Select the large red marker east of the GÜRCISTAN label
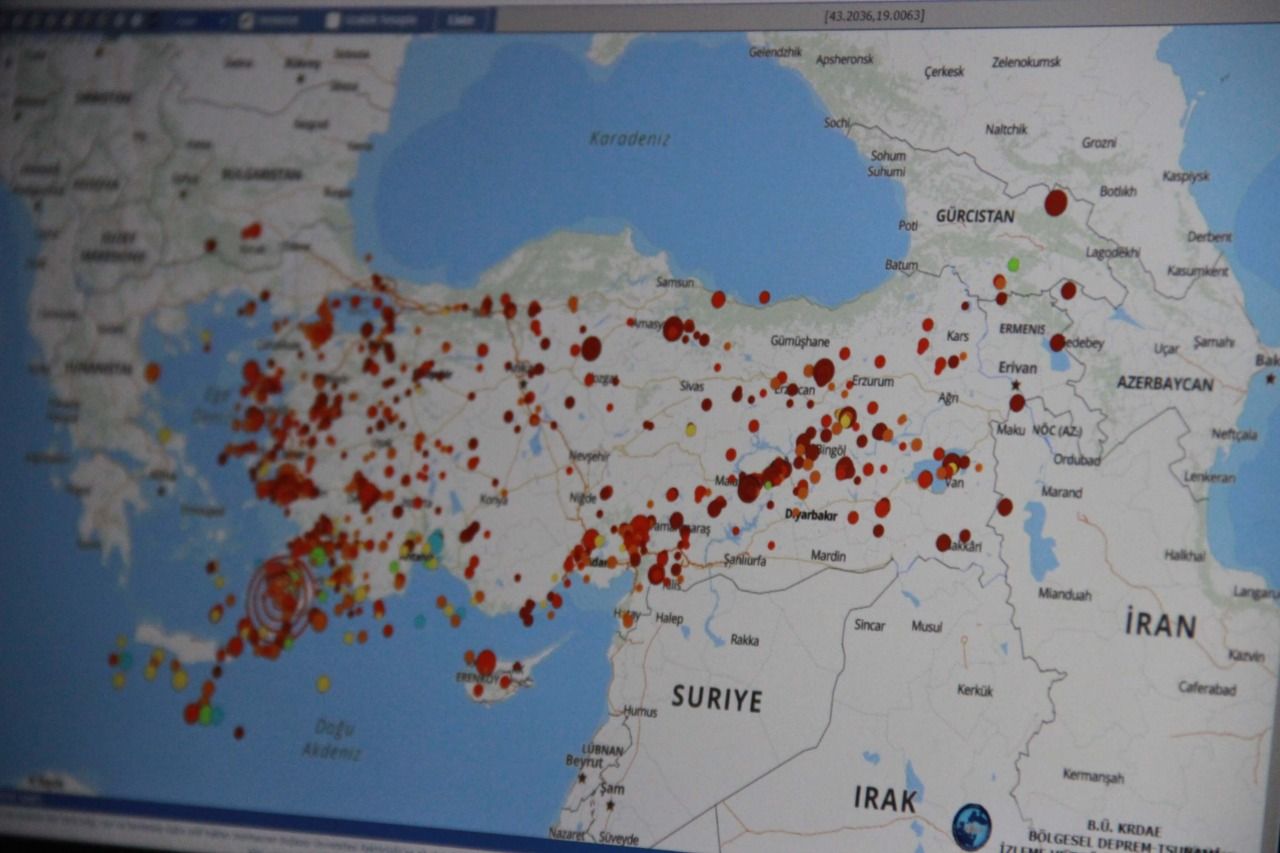The height and width of the screenshot is (853, 1280). click(x=1056, y=203)
